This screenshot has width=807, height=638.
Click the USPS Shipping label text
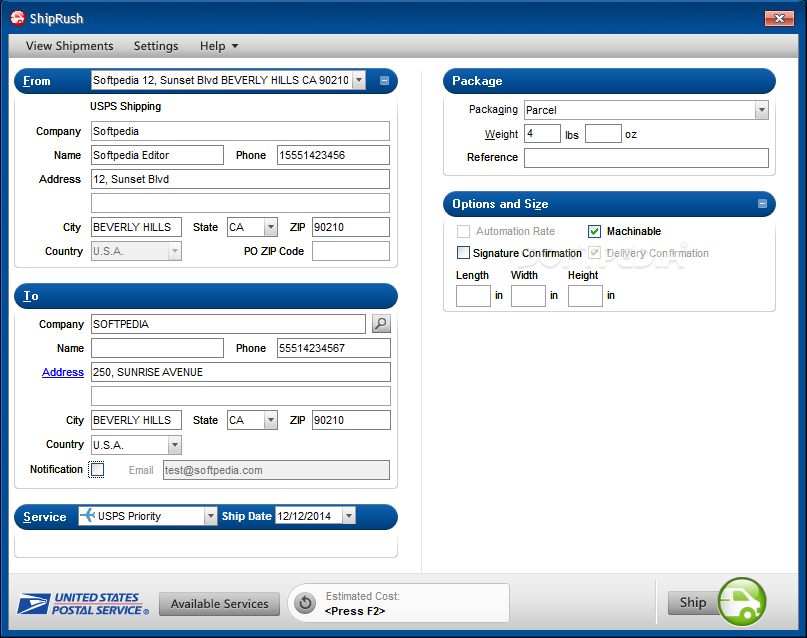pos(126,106)
